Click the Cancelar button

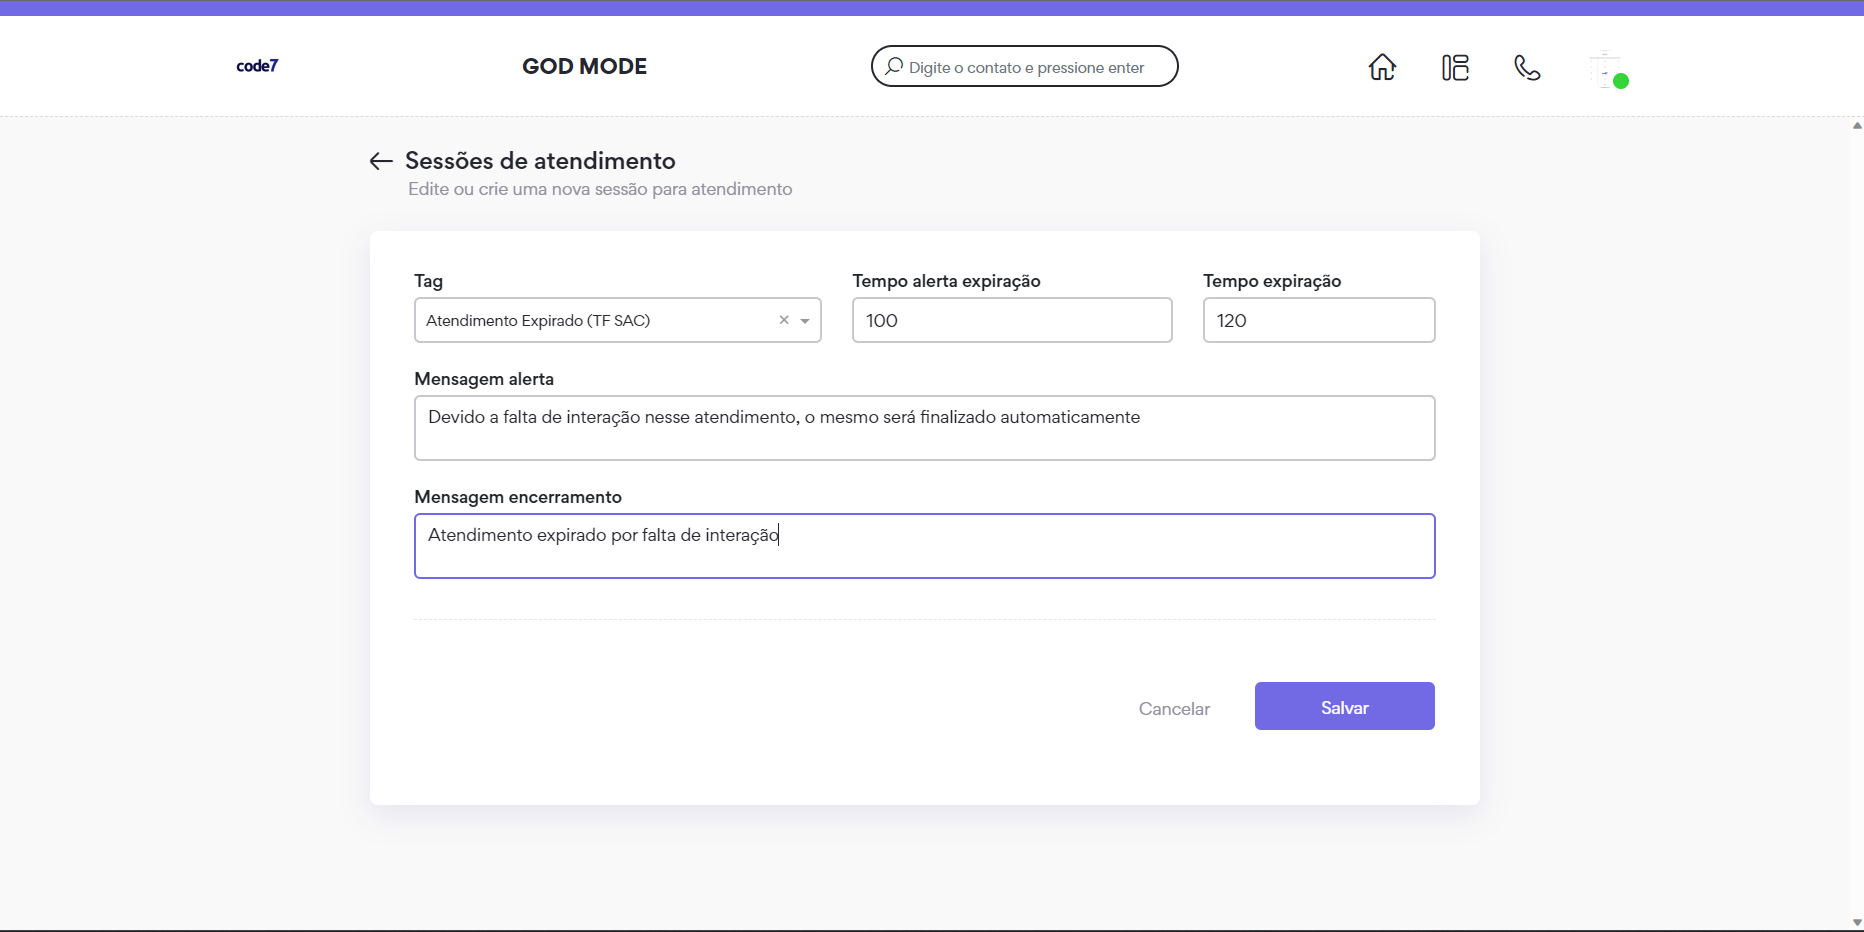(x=1174, y=708)
